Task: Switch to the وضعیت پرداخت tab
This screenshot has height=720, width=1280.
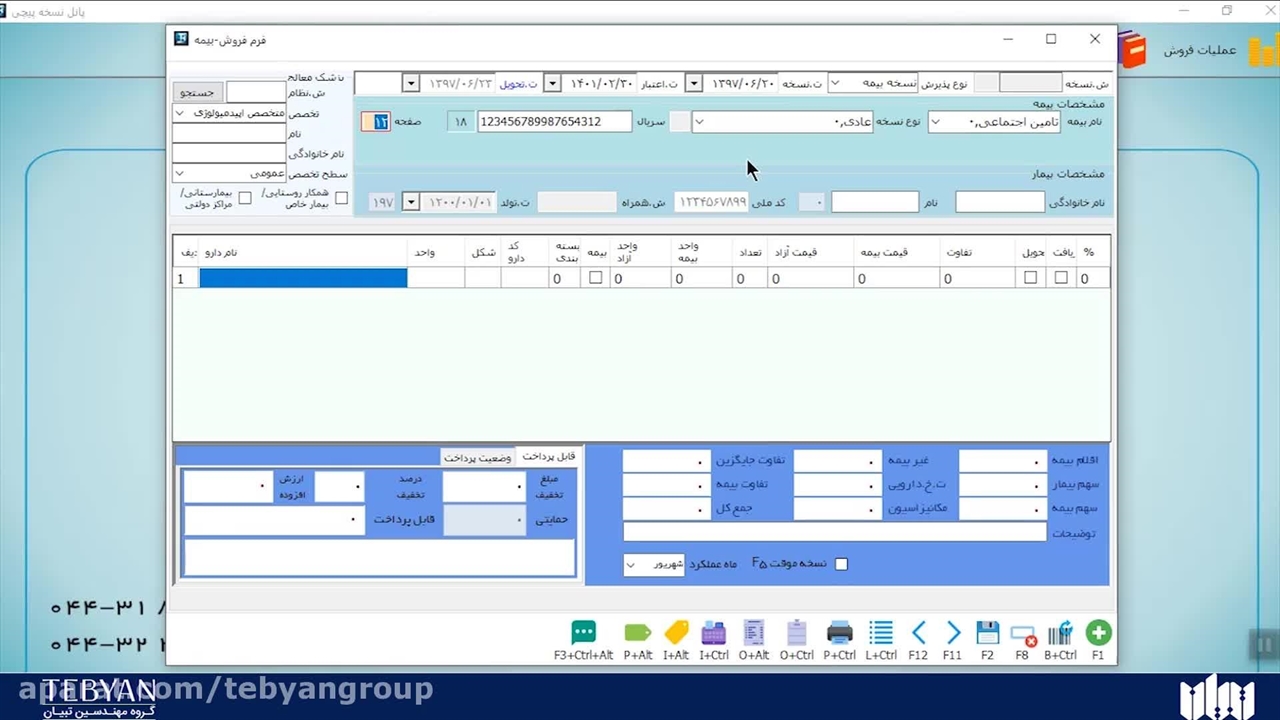Action: [x=478, y=457]
